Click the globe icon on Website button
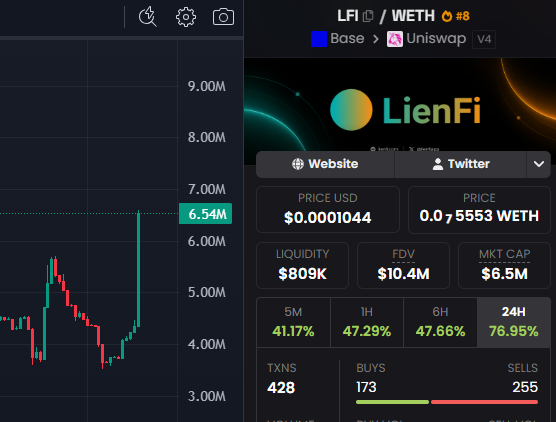556x422 pixels. pos(298,164)
